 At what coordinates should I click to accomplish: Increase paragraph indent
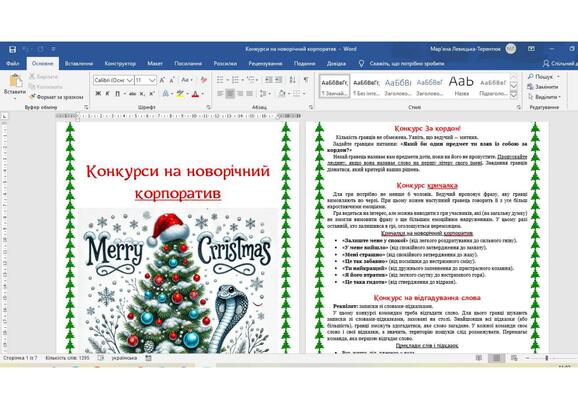(x=279, y=80)
